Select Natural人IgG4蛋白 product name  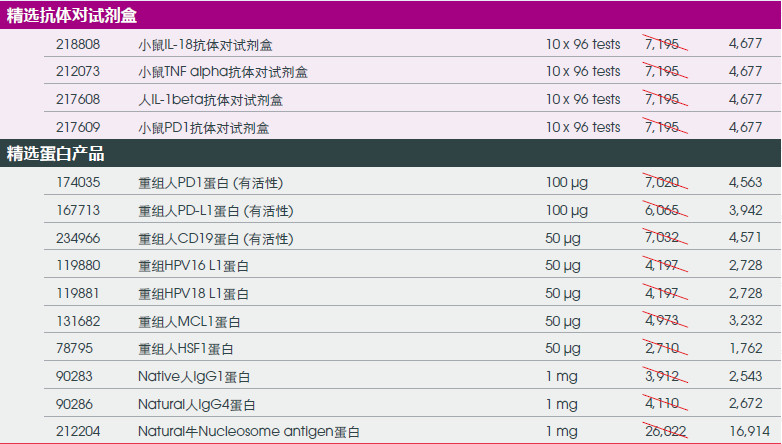197,405
